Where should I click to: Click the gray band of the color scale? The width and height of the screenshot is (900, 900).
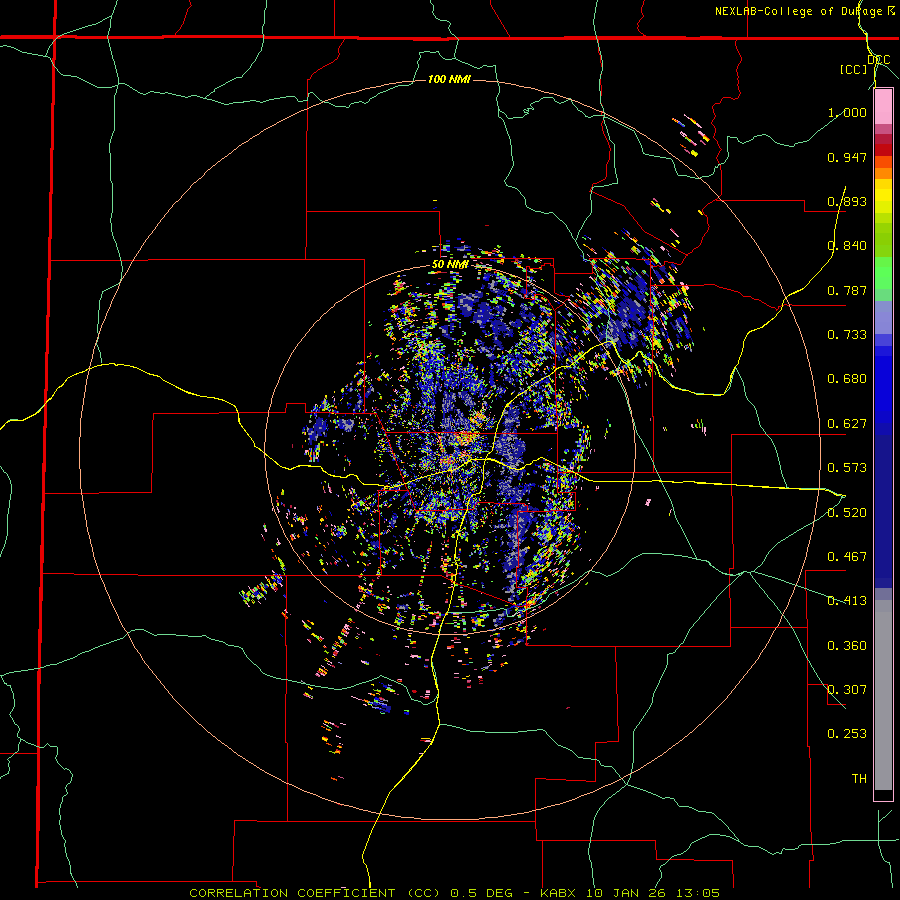(x=883, y=696)
